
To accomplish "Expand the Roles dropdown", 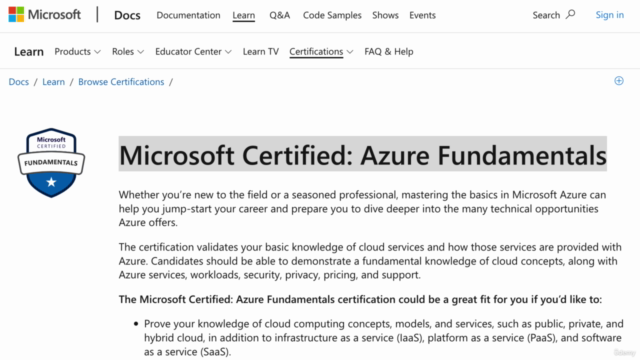I will tap(128, 51).
